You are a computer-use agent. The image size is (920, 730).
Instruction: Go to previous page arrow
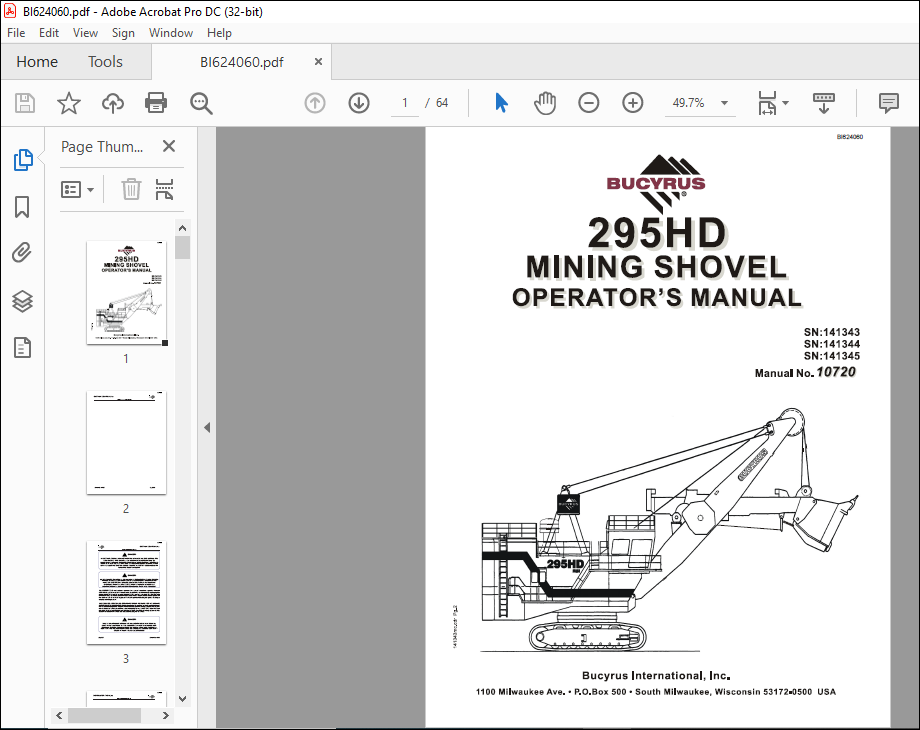[x=315, y=103]
